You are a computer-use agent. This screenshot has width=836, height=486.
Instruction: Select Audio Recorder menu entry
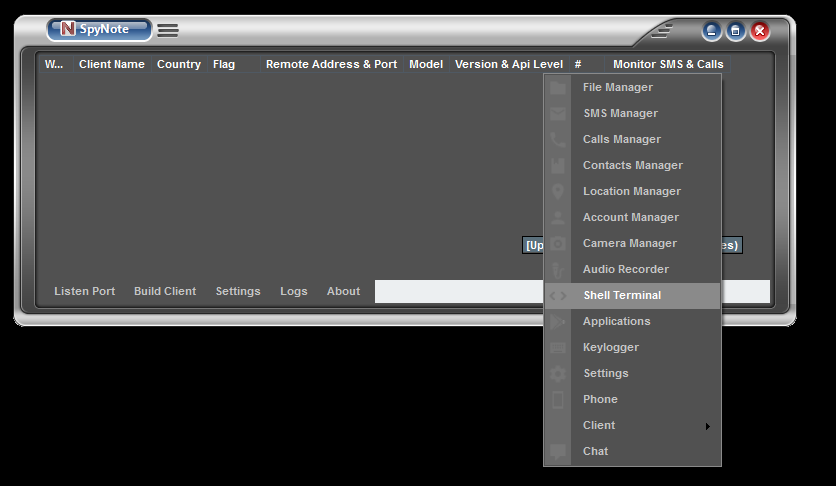tap(632, 270)
